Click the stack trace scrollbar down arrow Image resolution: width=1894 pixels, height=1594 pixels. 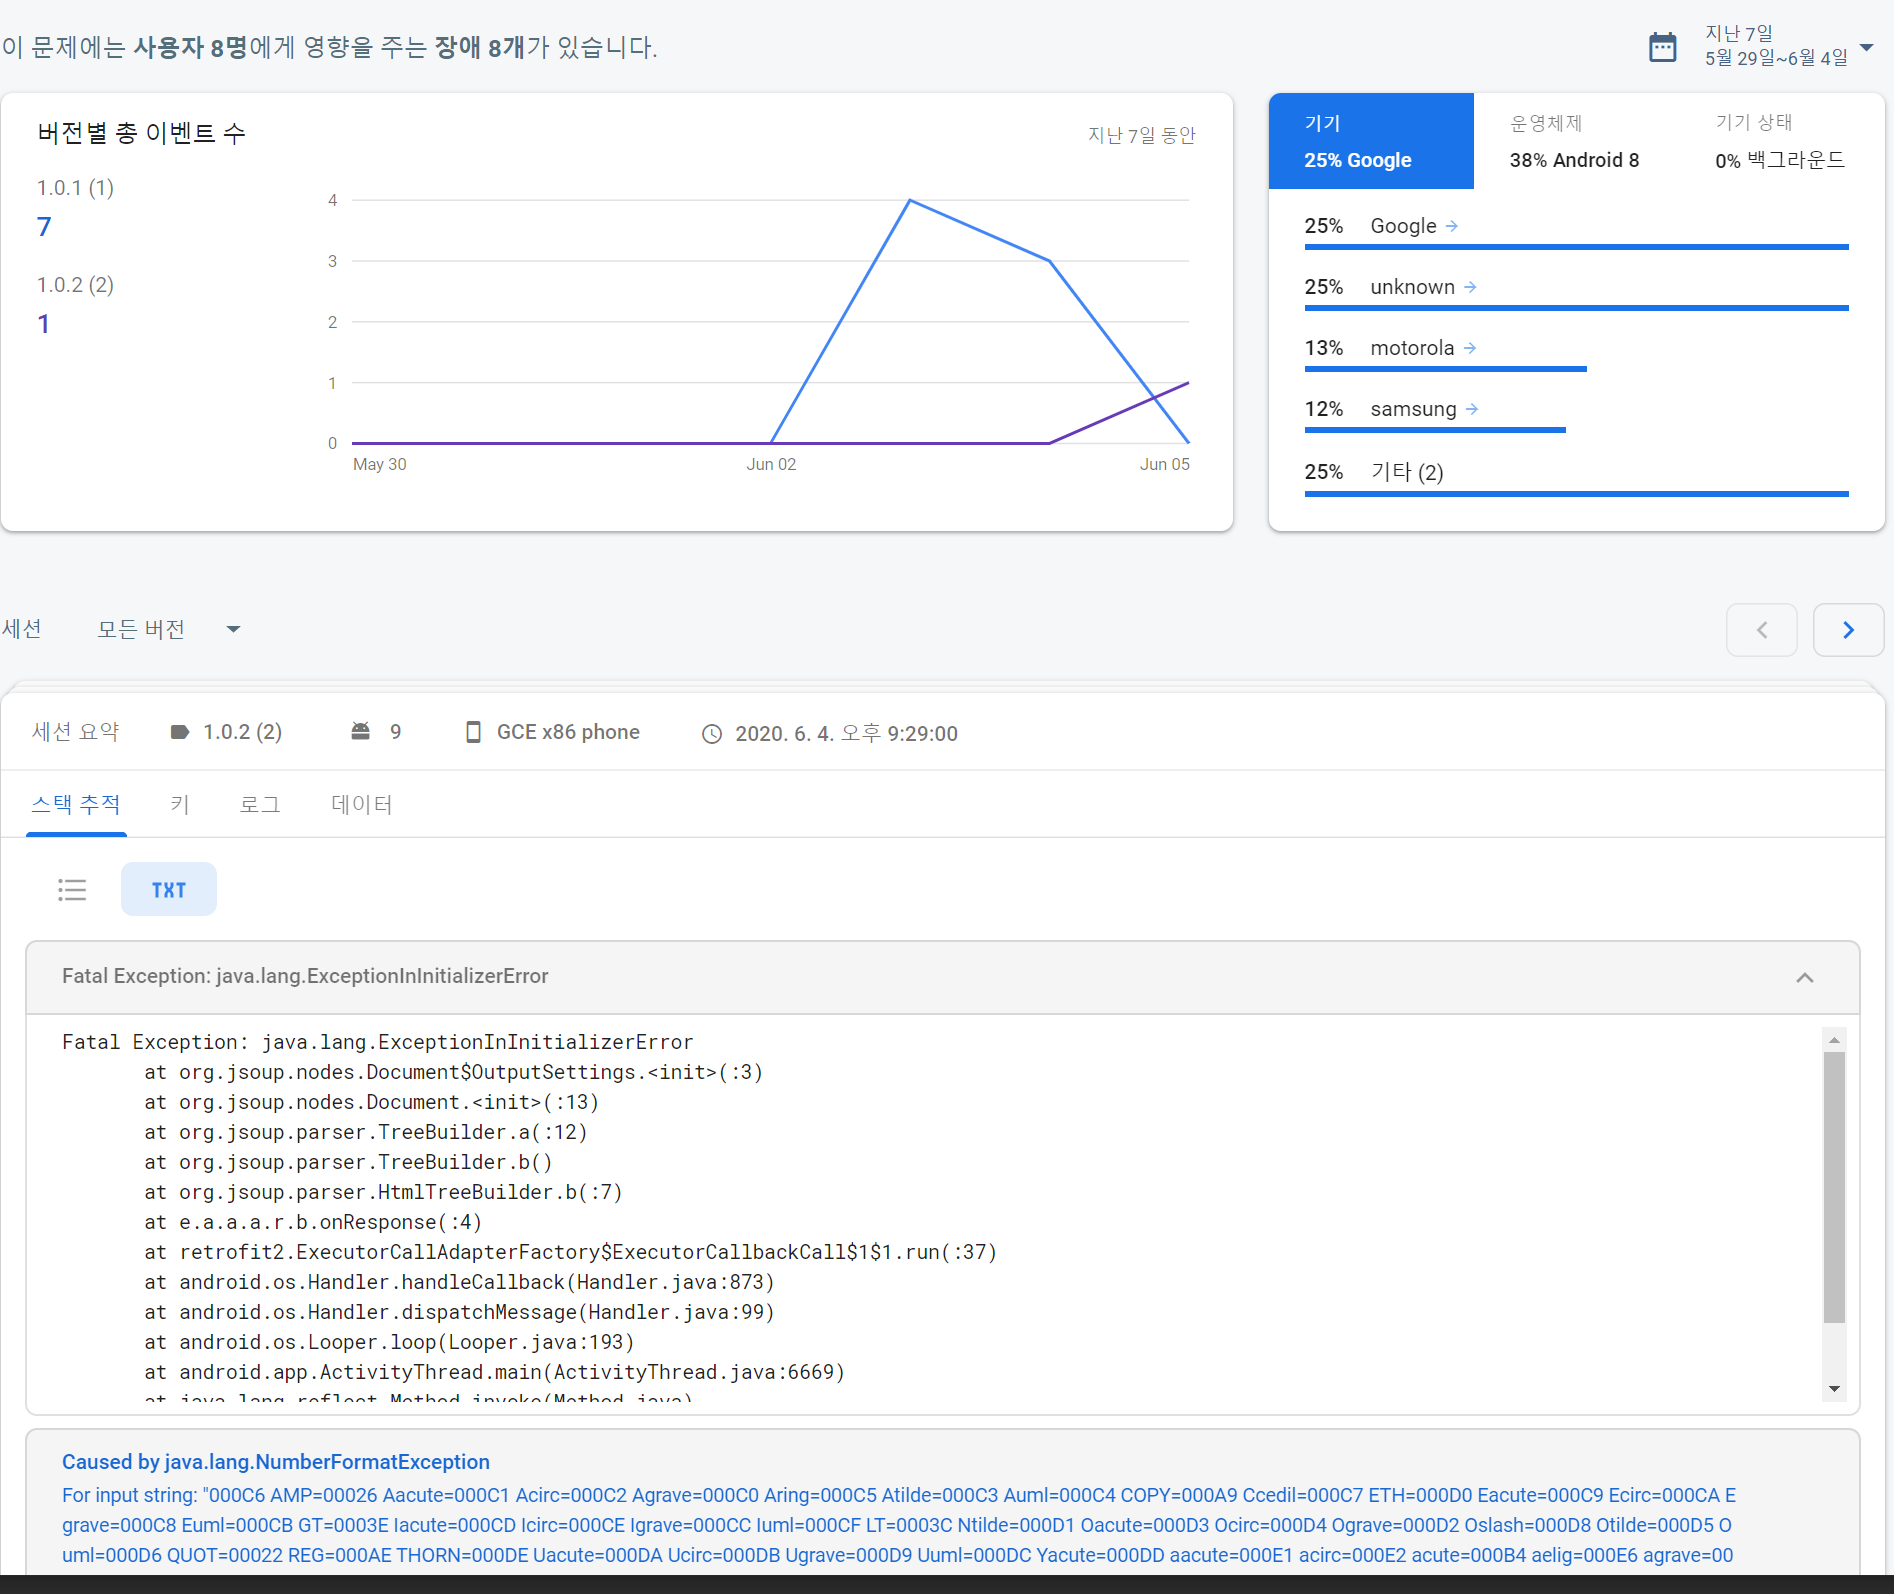click(x=1834, y=1388)
